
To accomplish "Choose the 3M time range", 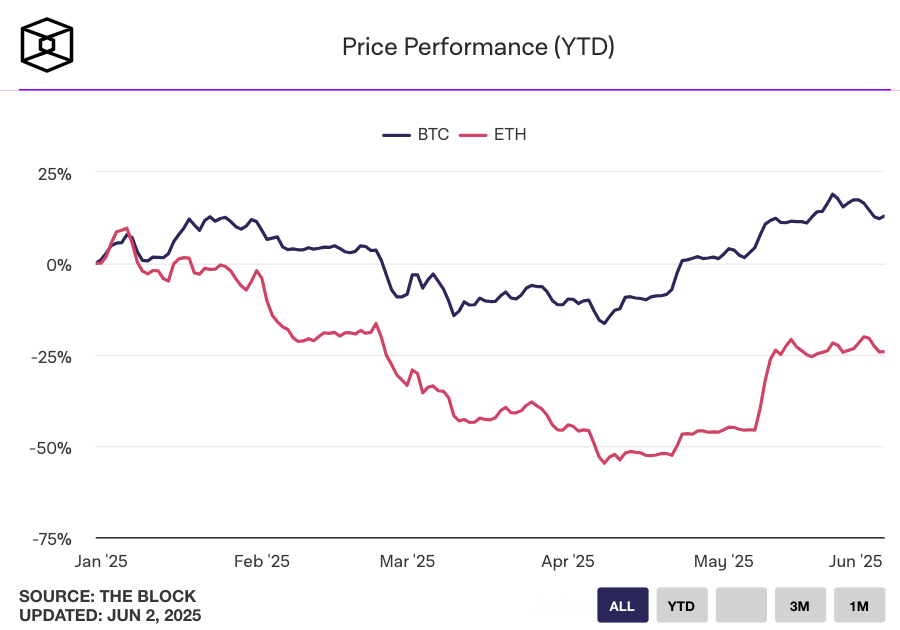I will [800, 606].
